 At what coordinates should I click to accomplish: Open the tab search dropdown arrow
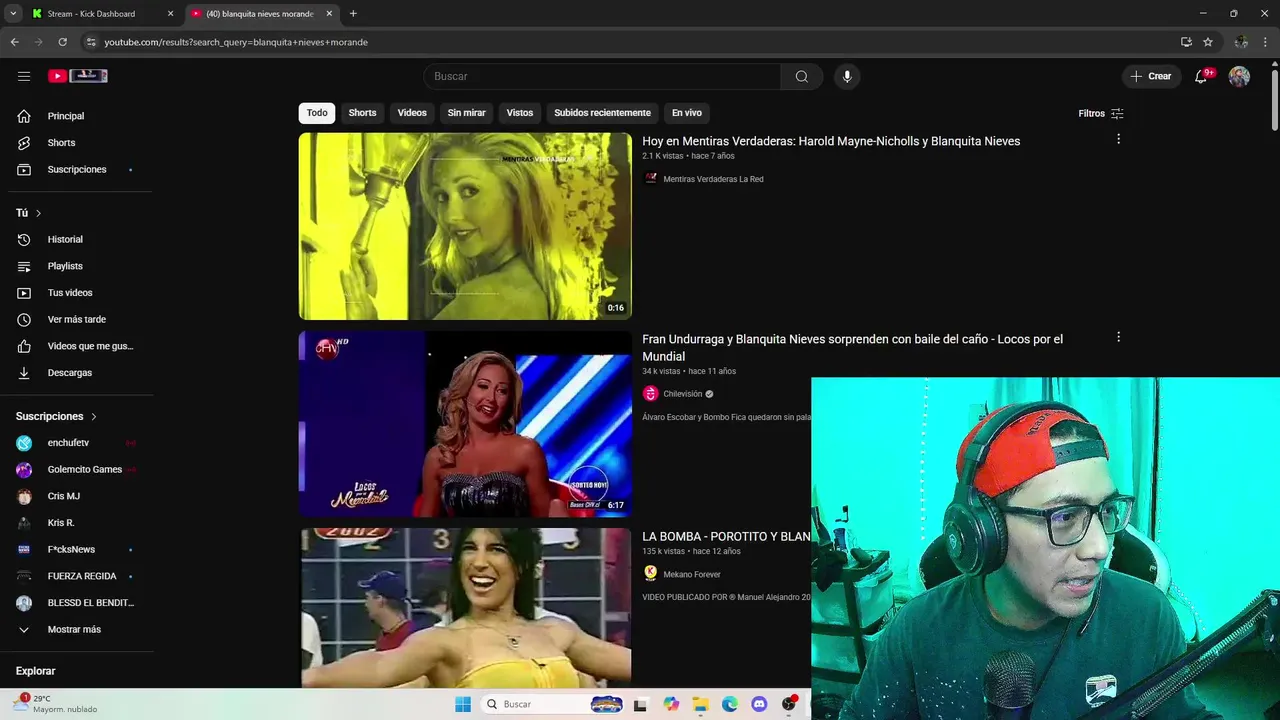point(13,14)
